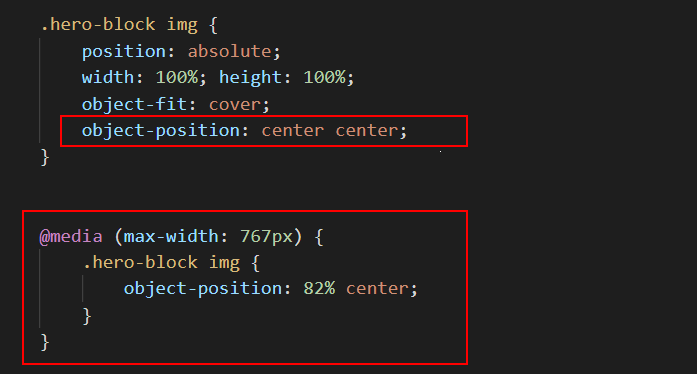This screenshot has width=697, height=374.
Task: Click the 'height' property name
Action: pos(250,78)
